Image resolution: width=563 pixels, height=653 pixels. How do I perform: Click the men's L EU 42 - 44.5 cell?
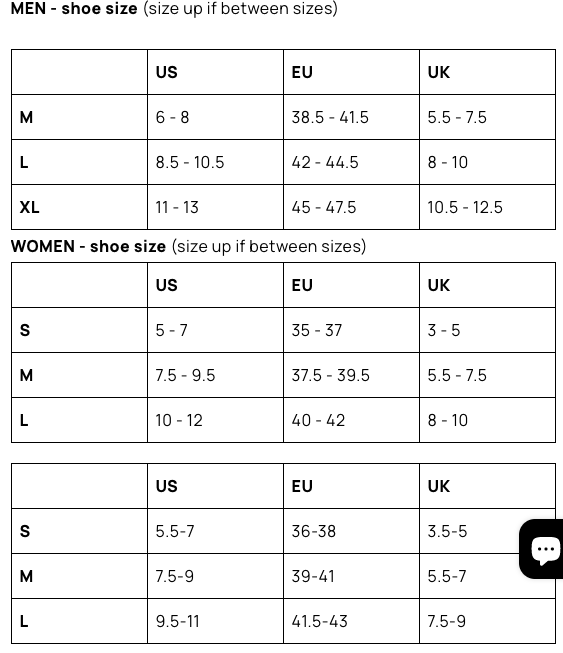tap(351, 162)
